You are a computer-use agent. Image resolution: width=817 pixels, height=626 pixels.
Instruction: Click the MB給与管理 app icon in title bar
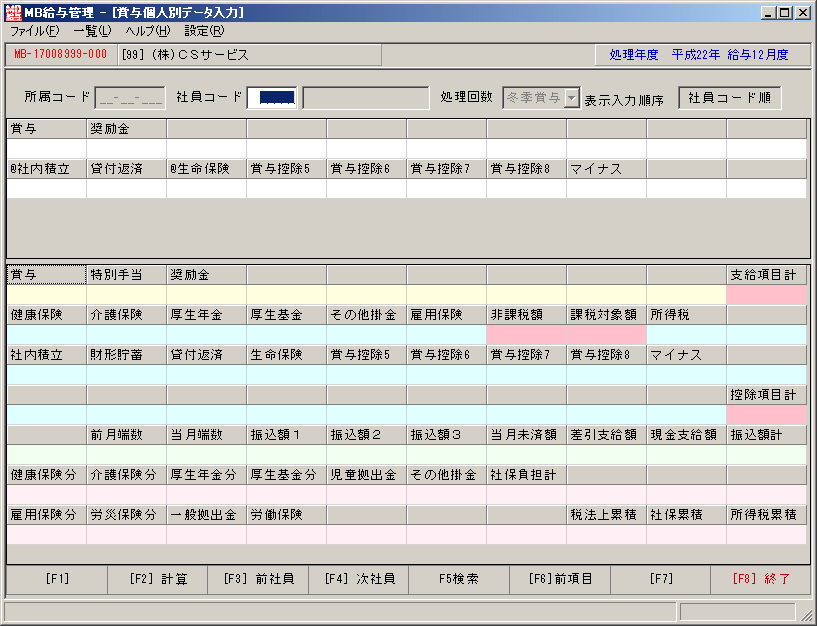[13, 13]
